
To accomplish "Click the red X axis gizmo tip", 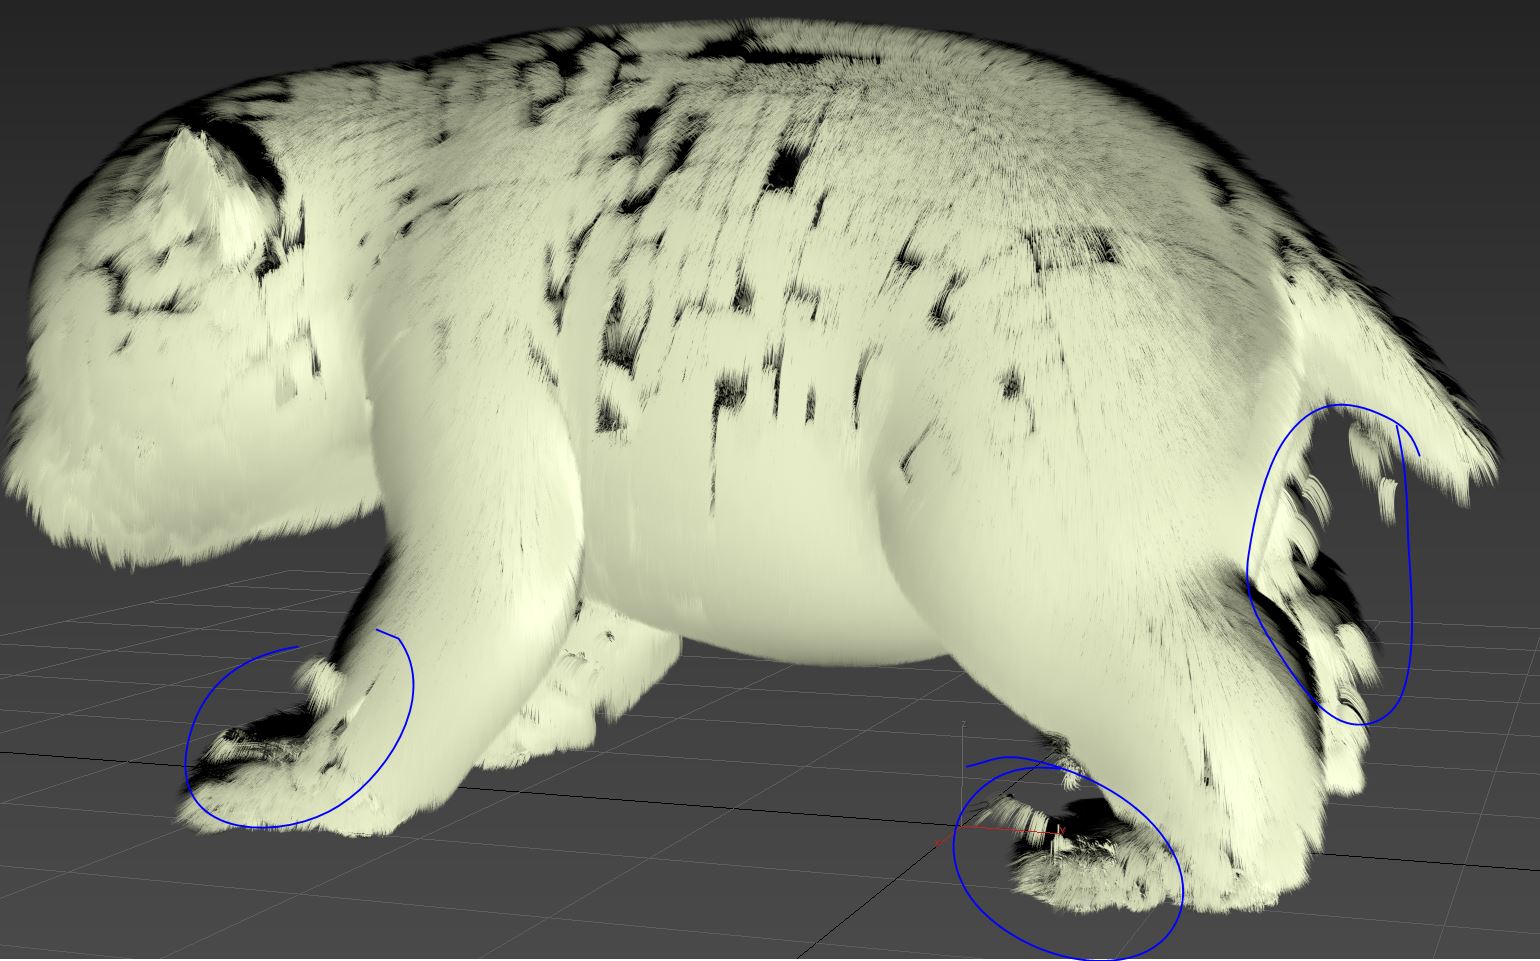I will click(938, 844).
